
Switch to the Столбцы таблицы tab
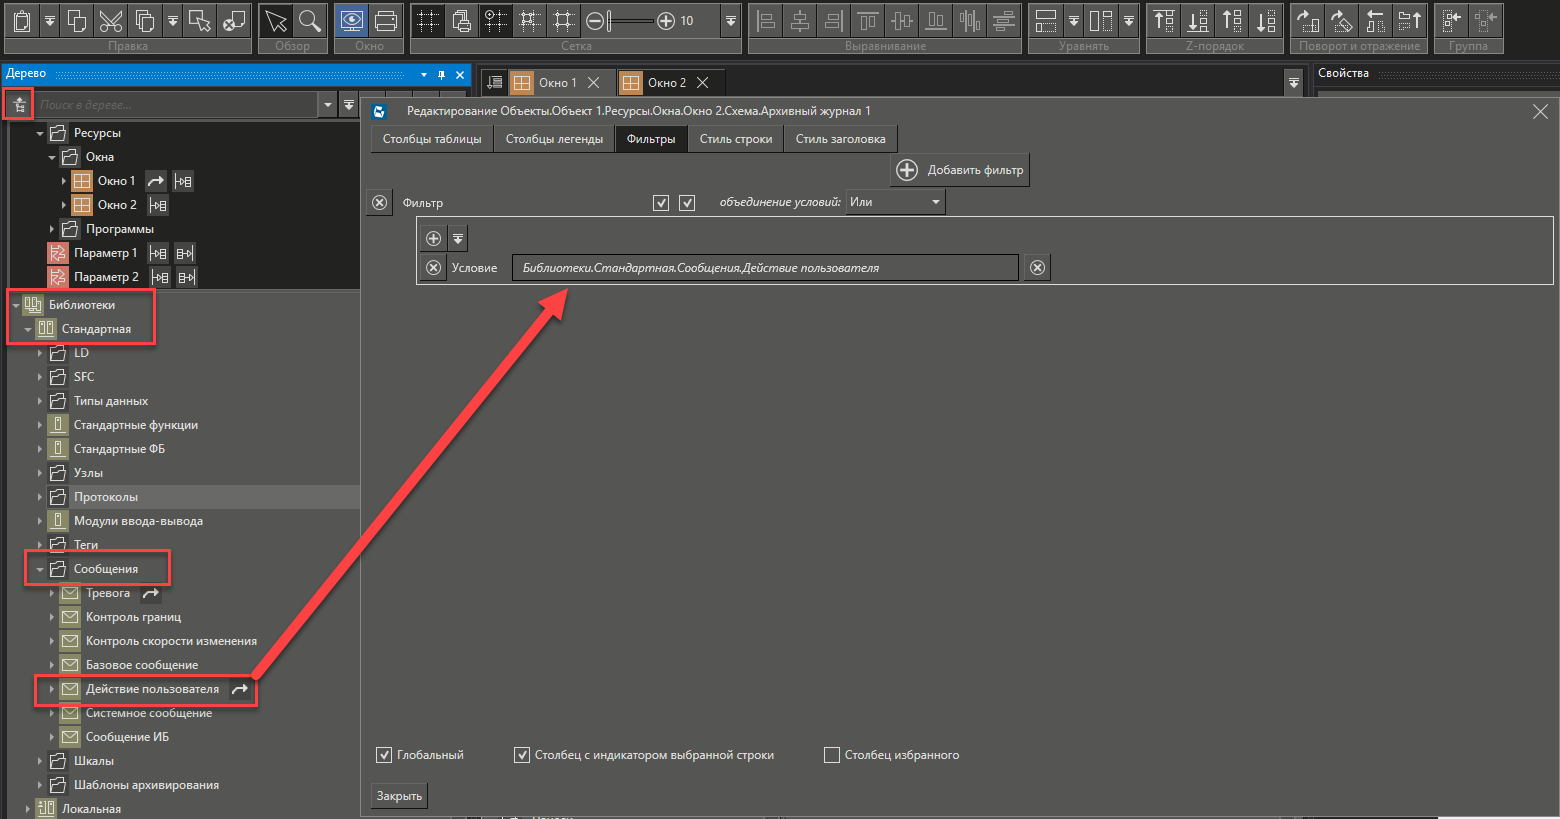tap(432, 139)
